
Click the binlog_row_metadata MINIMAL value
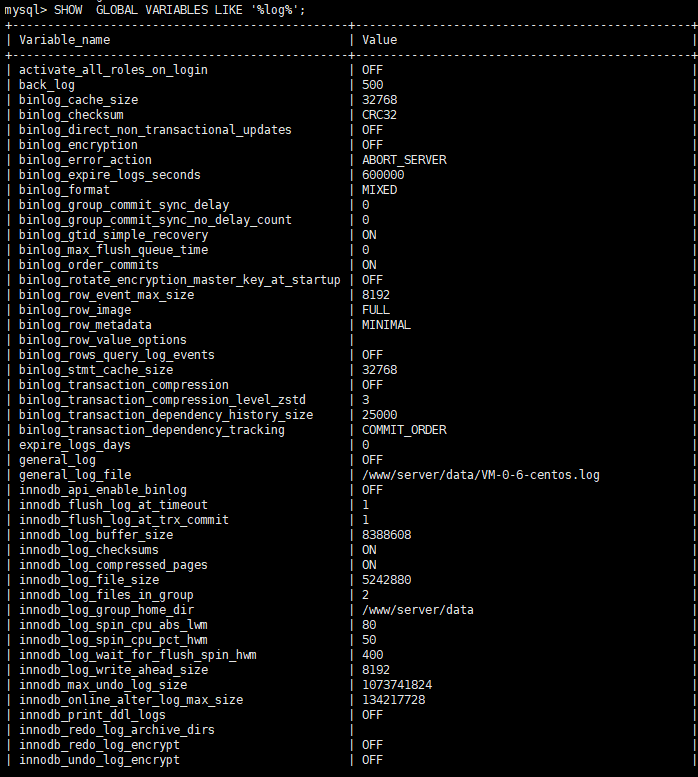[386, 325]
